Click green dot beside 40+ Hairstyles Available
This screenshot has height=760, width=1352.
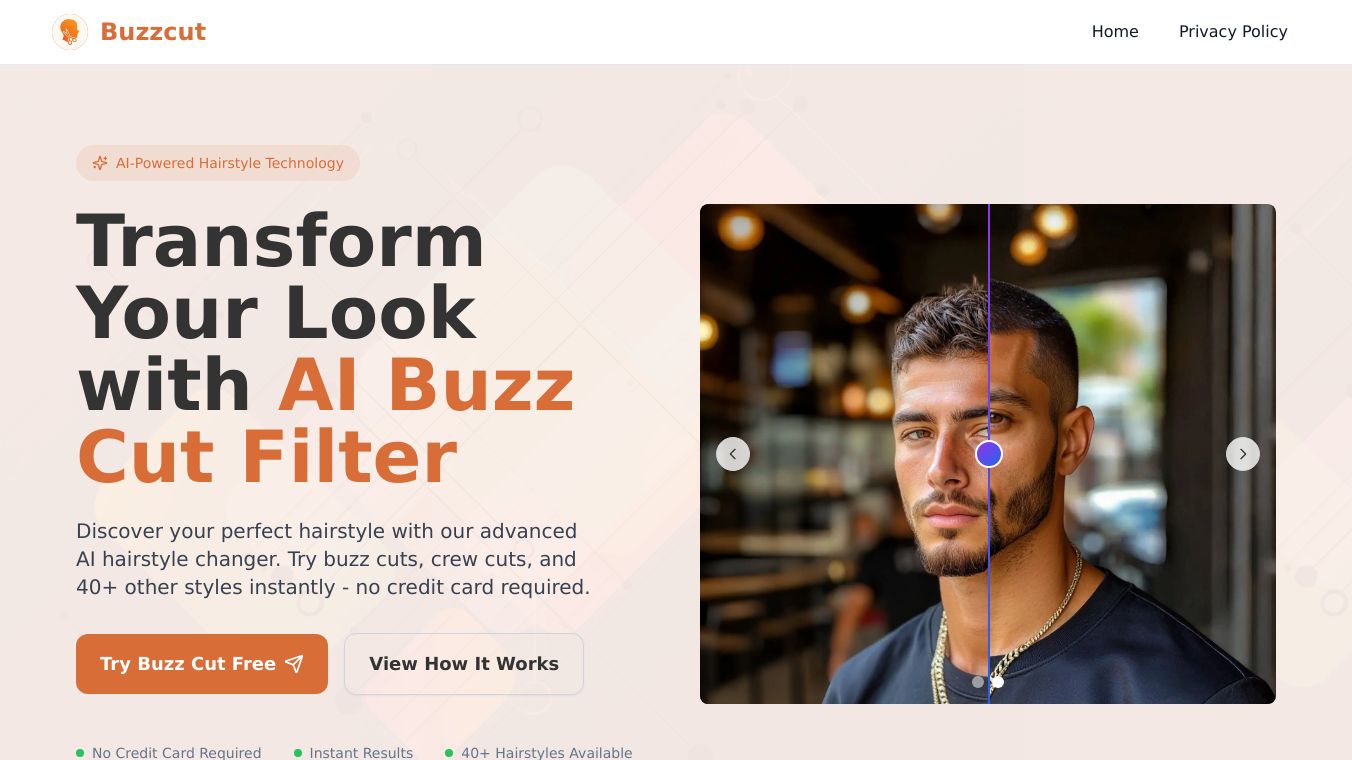(449, 753)
